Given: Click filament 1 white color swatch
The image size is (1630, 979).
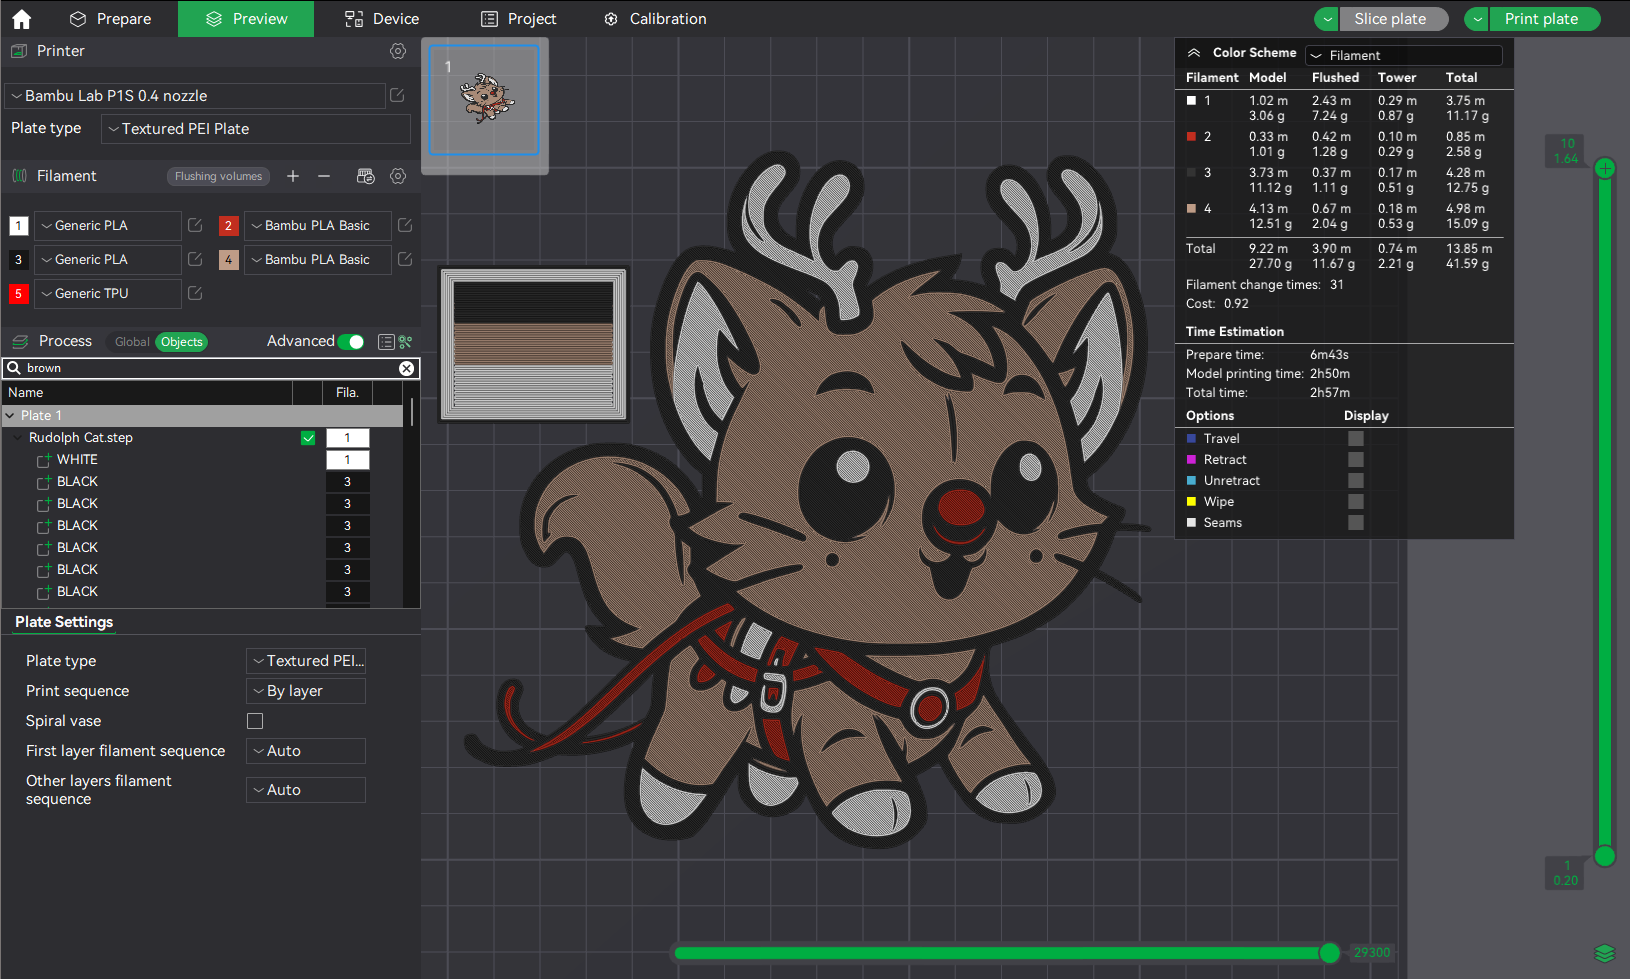Looking at the screenshot, I should pos(19,226).
